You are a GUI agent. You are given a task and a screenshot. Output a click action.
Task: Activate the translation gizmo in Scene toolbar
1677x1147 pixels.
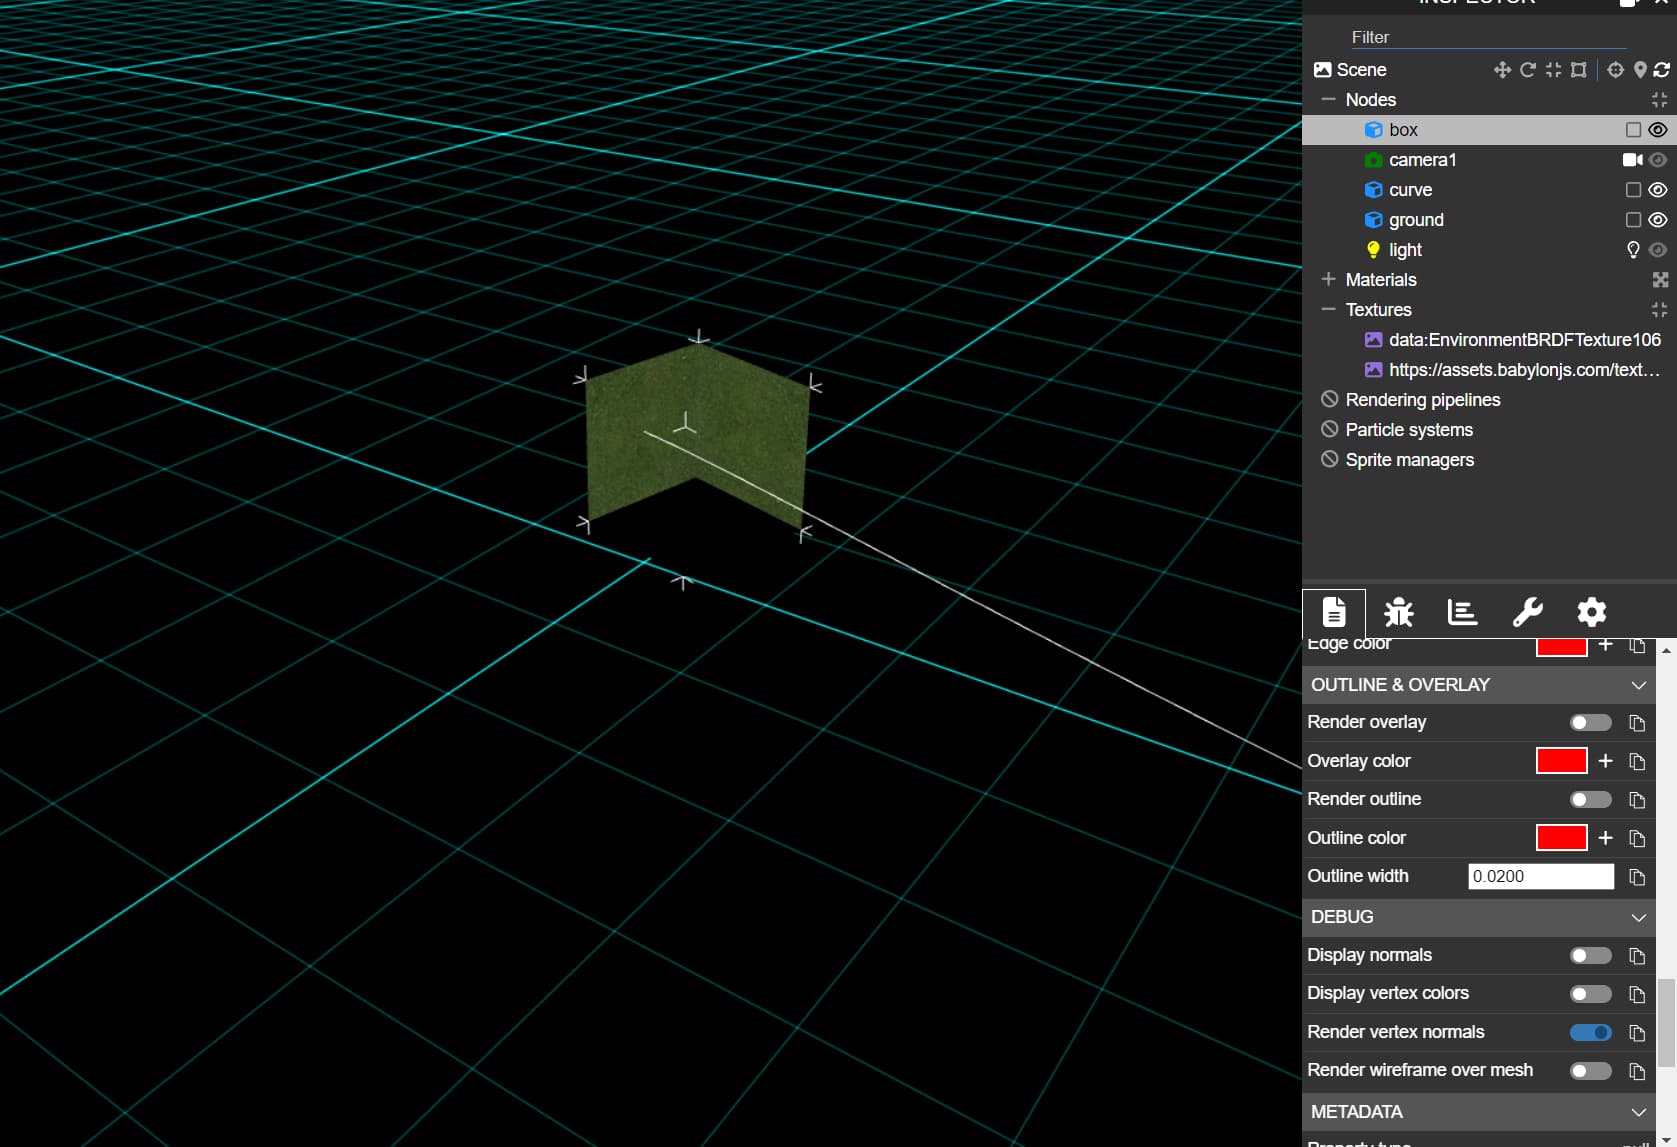point(1502,70)
